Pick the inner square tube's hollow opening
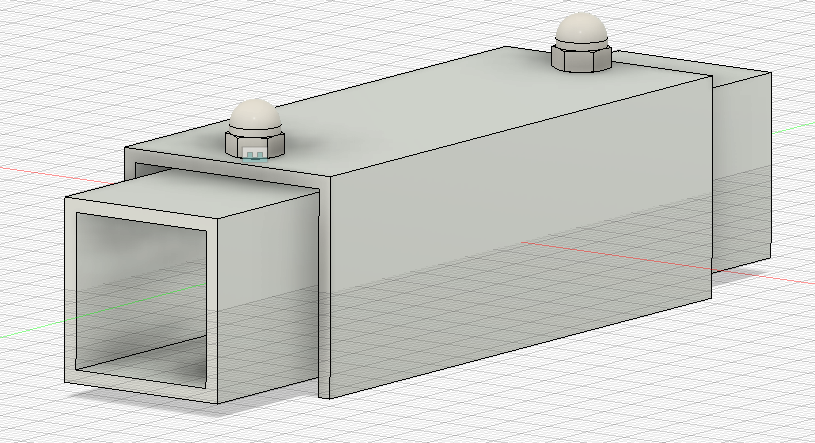This screenshot has height=443, width=815. [x=141, y=300]
